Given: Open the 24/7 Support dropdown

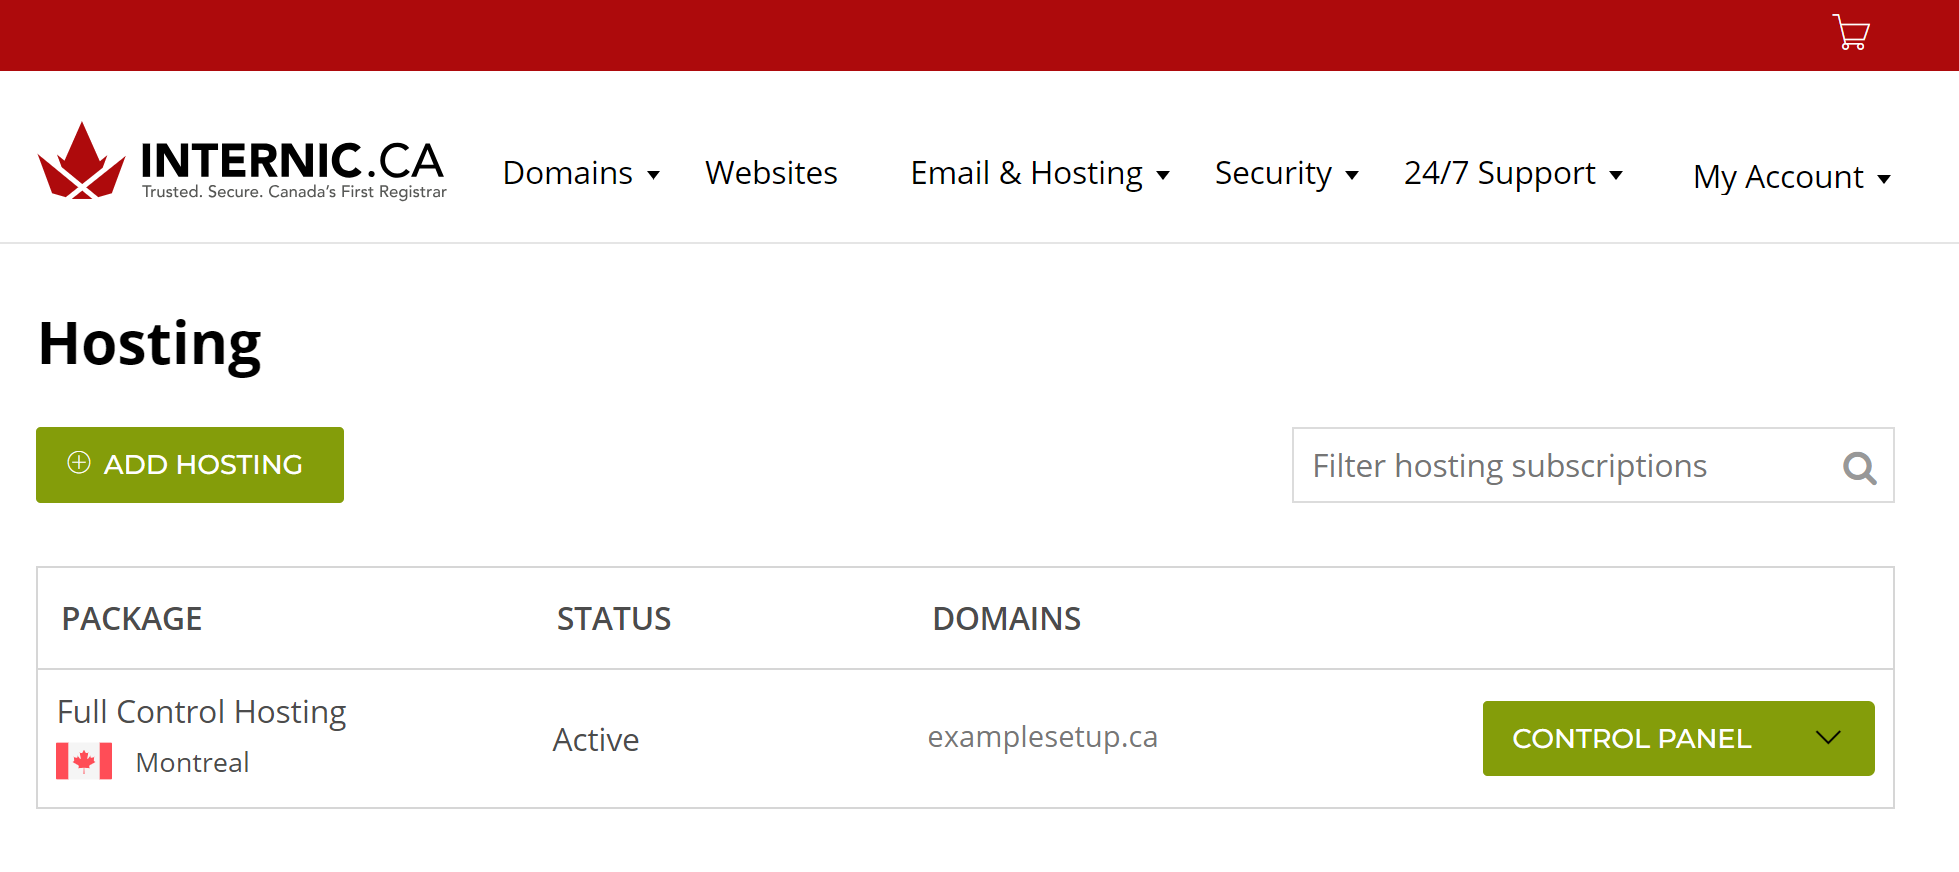Looking at the screenshot, I should pos(1513,173).
